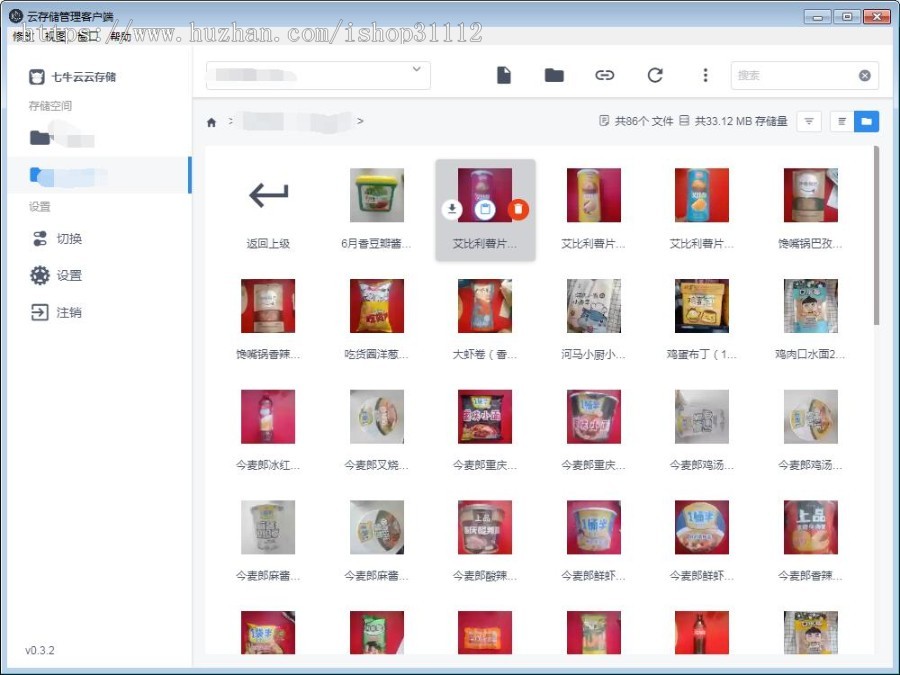Click the v0.3.2 version label

pyautogui.click(x=40, y=650)
